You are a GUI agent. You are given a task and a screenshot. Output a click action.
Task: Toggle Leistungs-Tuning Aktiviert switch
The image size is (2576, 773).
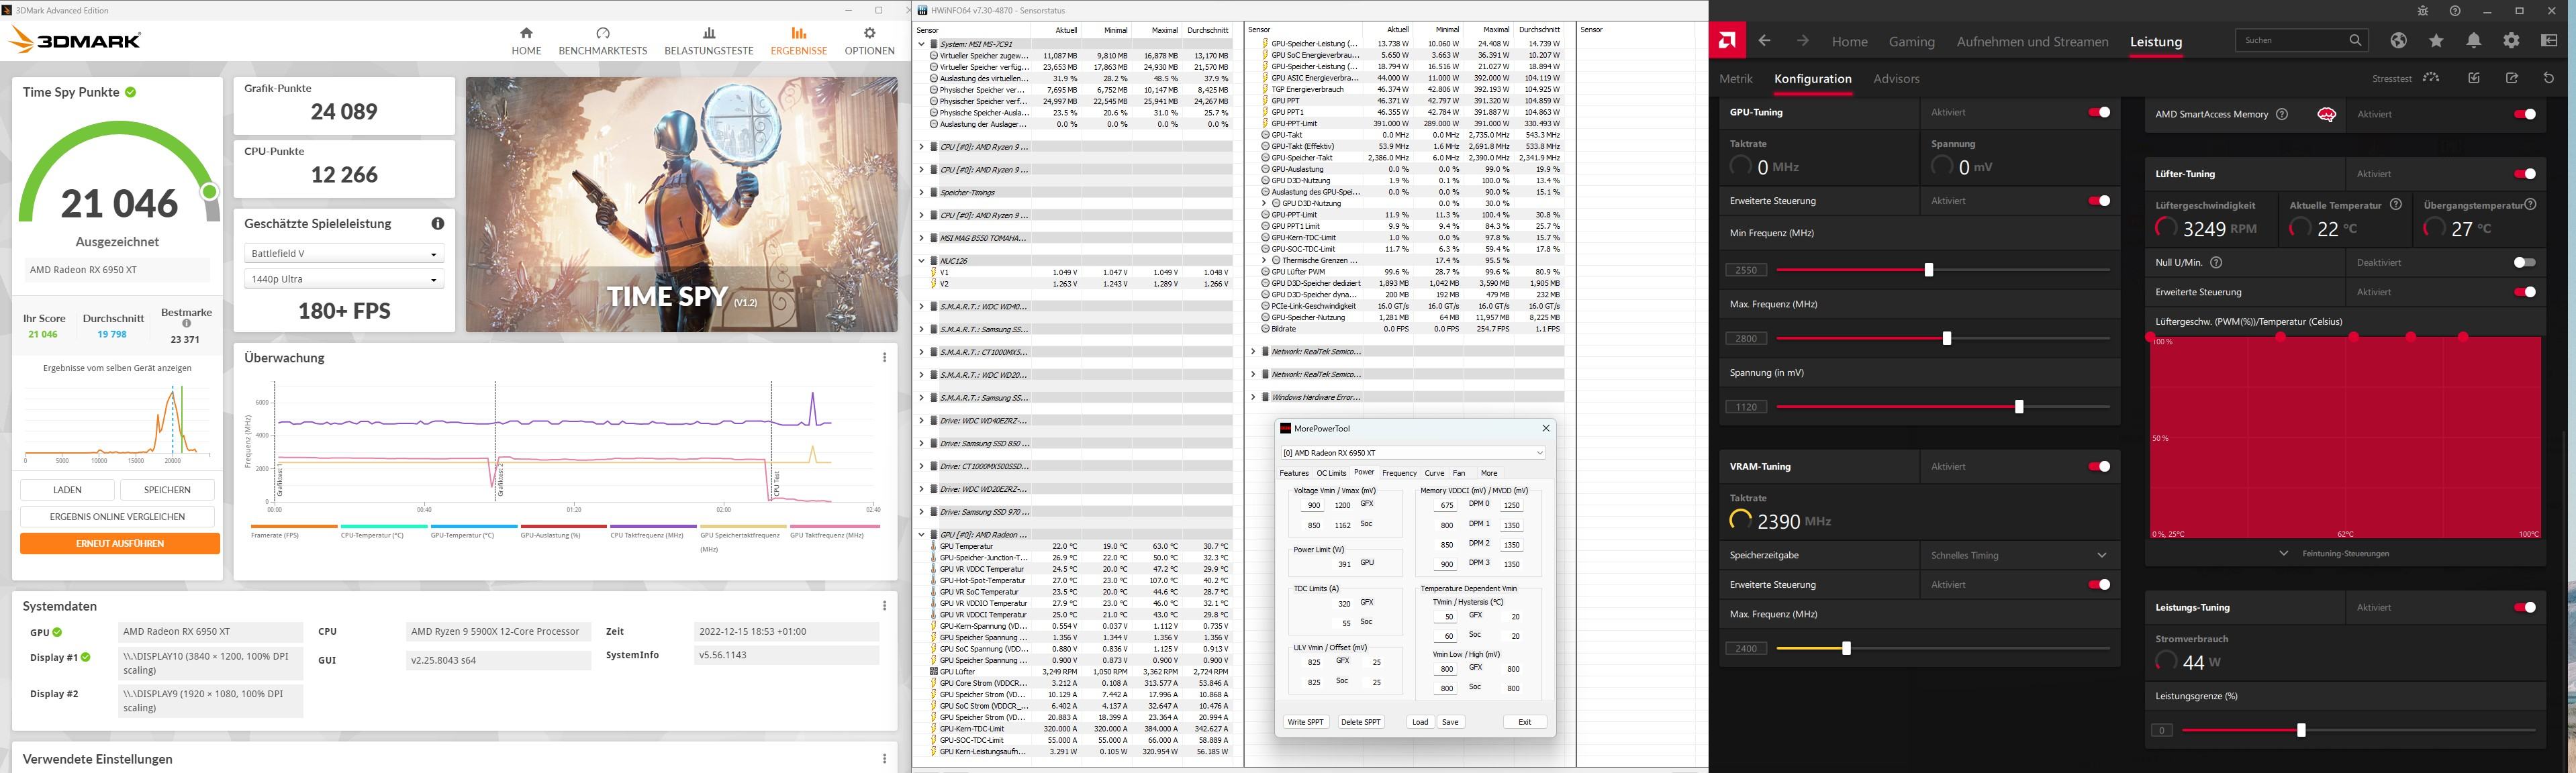coord(2524,607)
